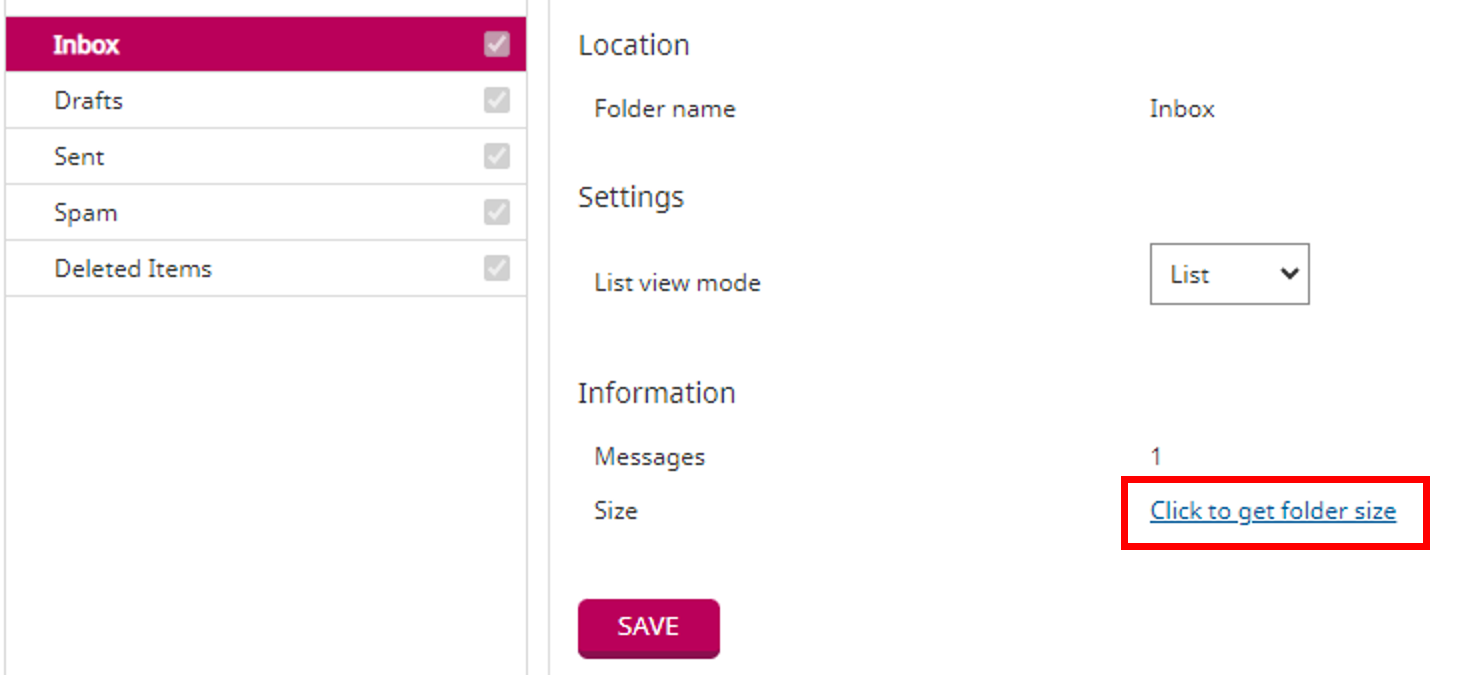Click to get folder size link
Viewport: 1459px width, 675px height.
pyautogui.click(x=1274, y=511)
